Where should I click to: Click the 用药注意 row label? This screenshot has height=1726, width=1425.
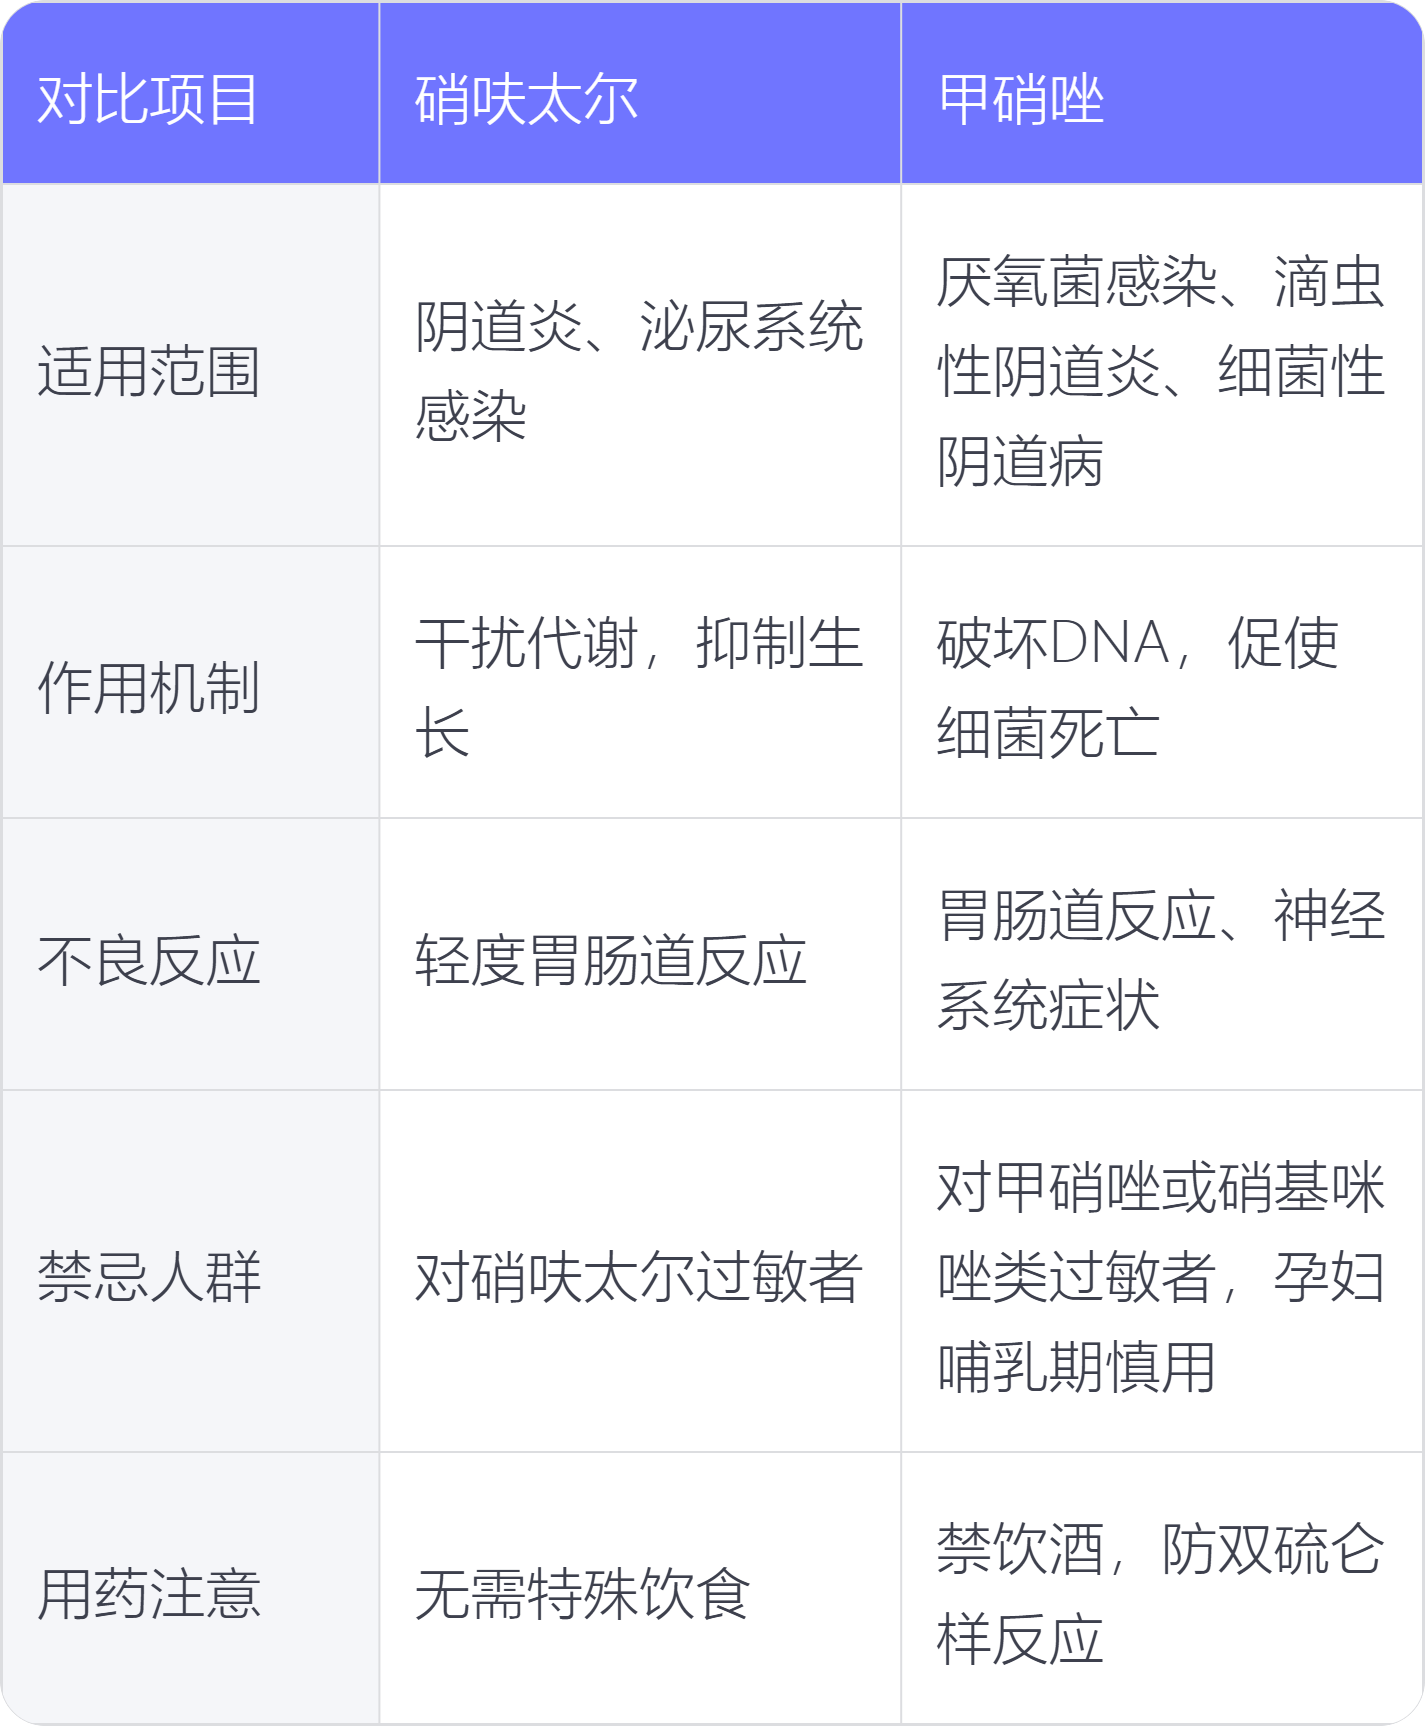[190, 1589]
